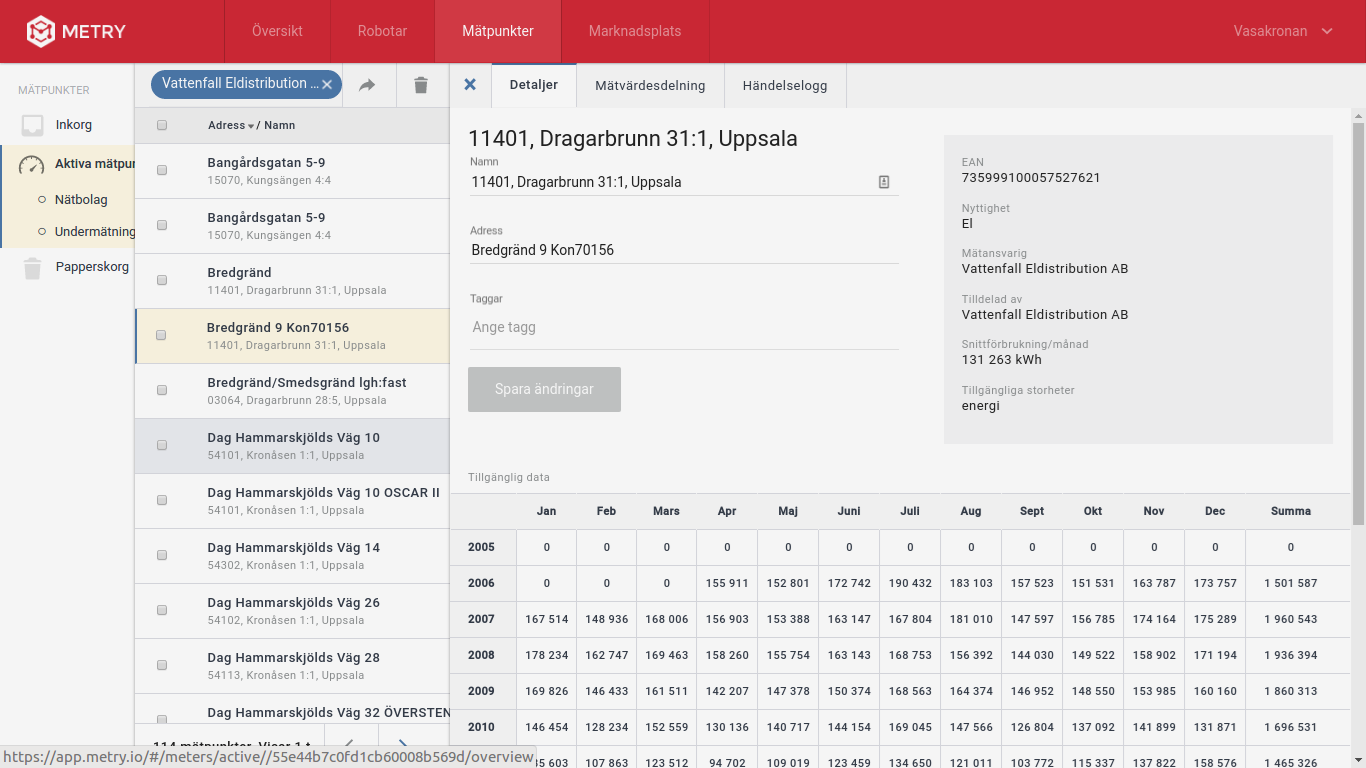Screen dimensions: 1366x768
Task: Check the Dag Hammarskjölds Väg 14 checkbox
Action: coord(162,555)
